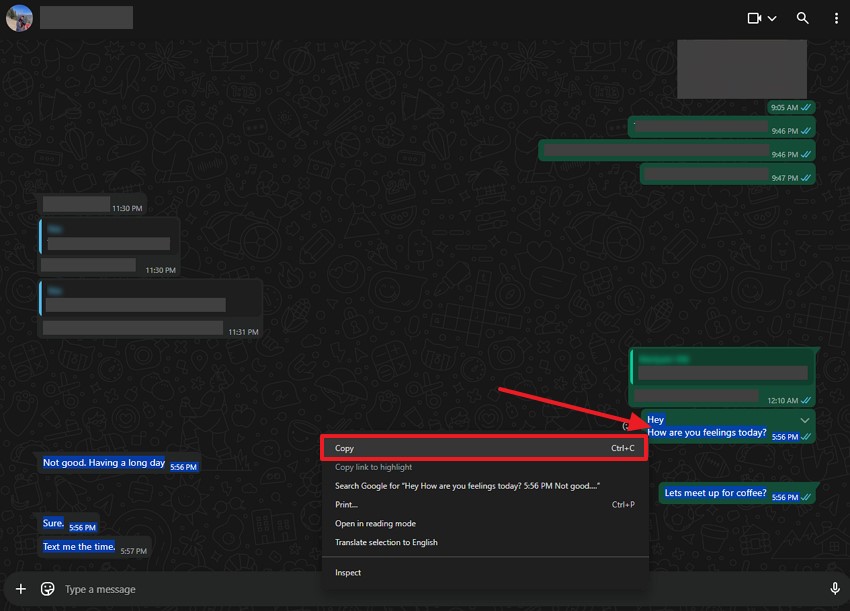Choose Print... from the context menu
This screenshot has height=611, width=850.
[346, 505]
